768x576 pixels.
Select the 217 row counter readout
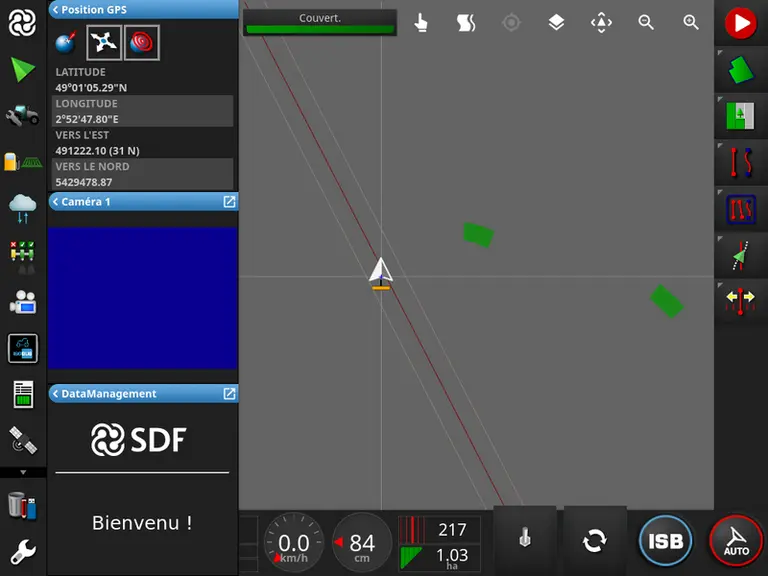pos(439,529)
